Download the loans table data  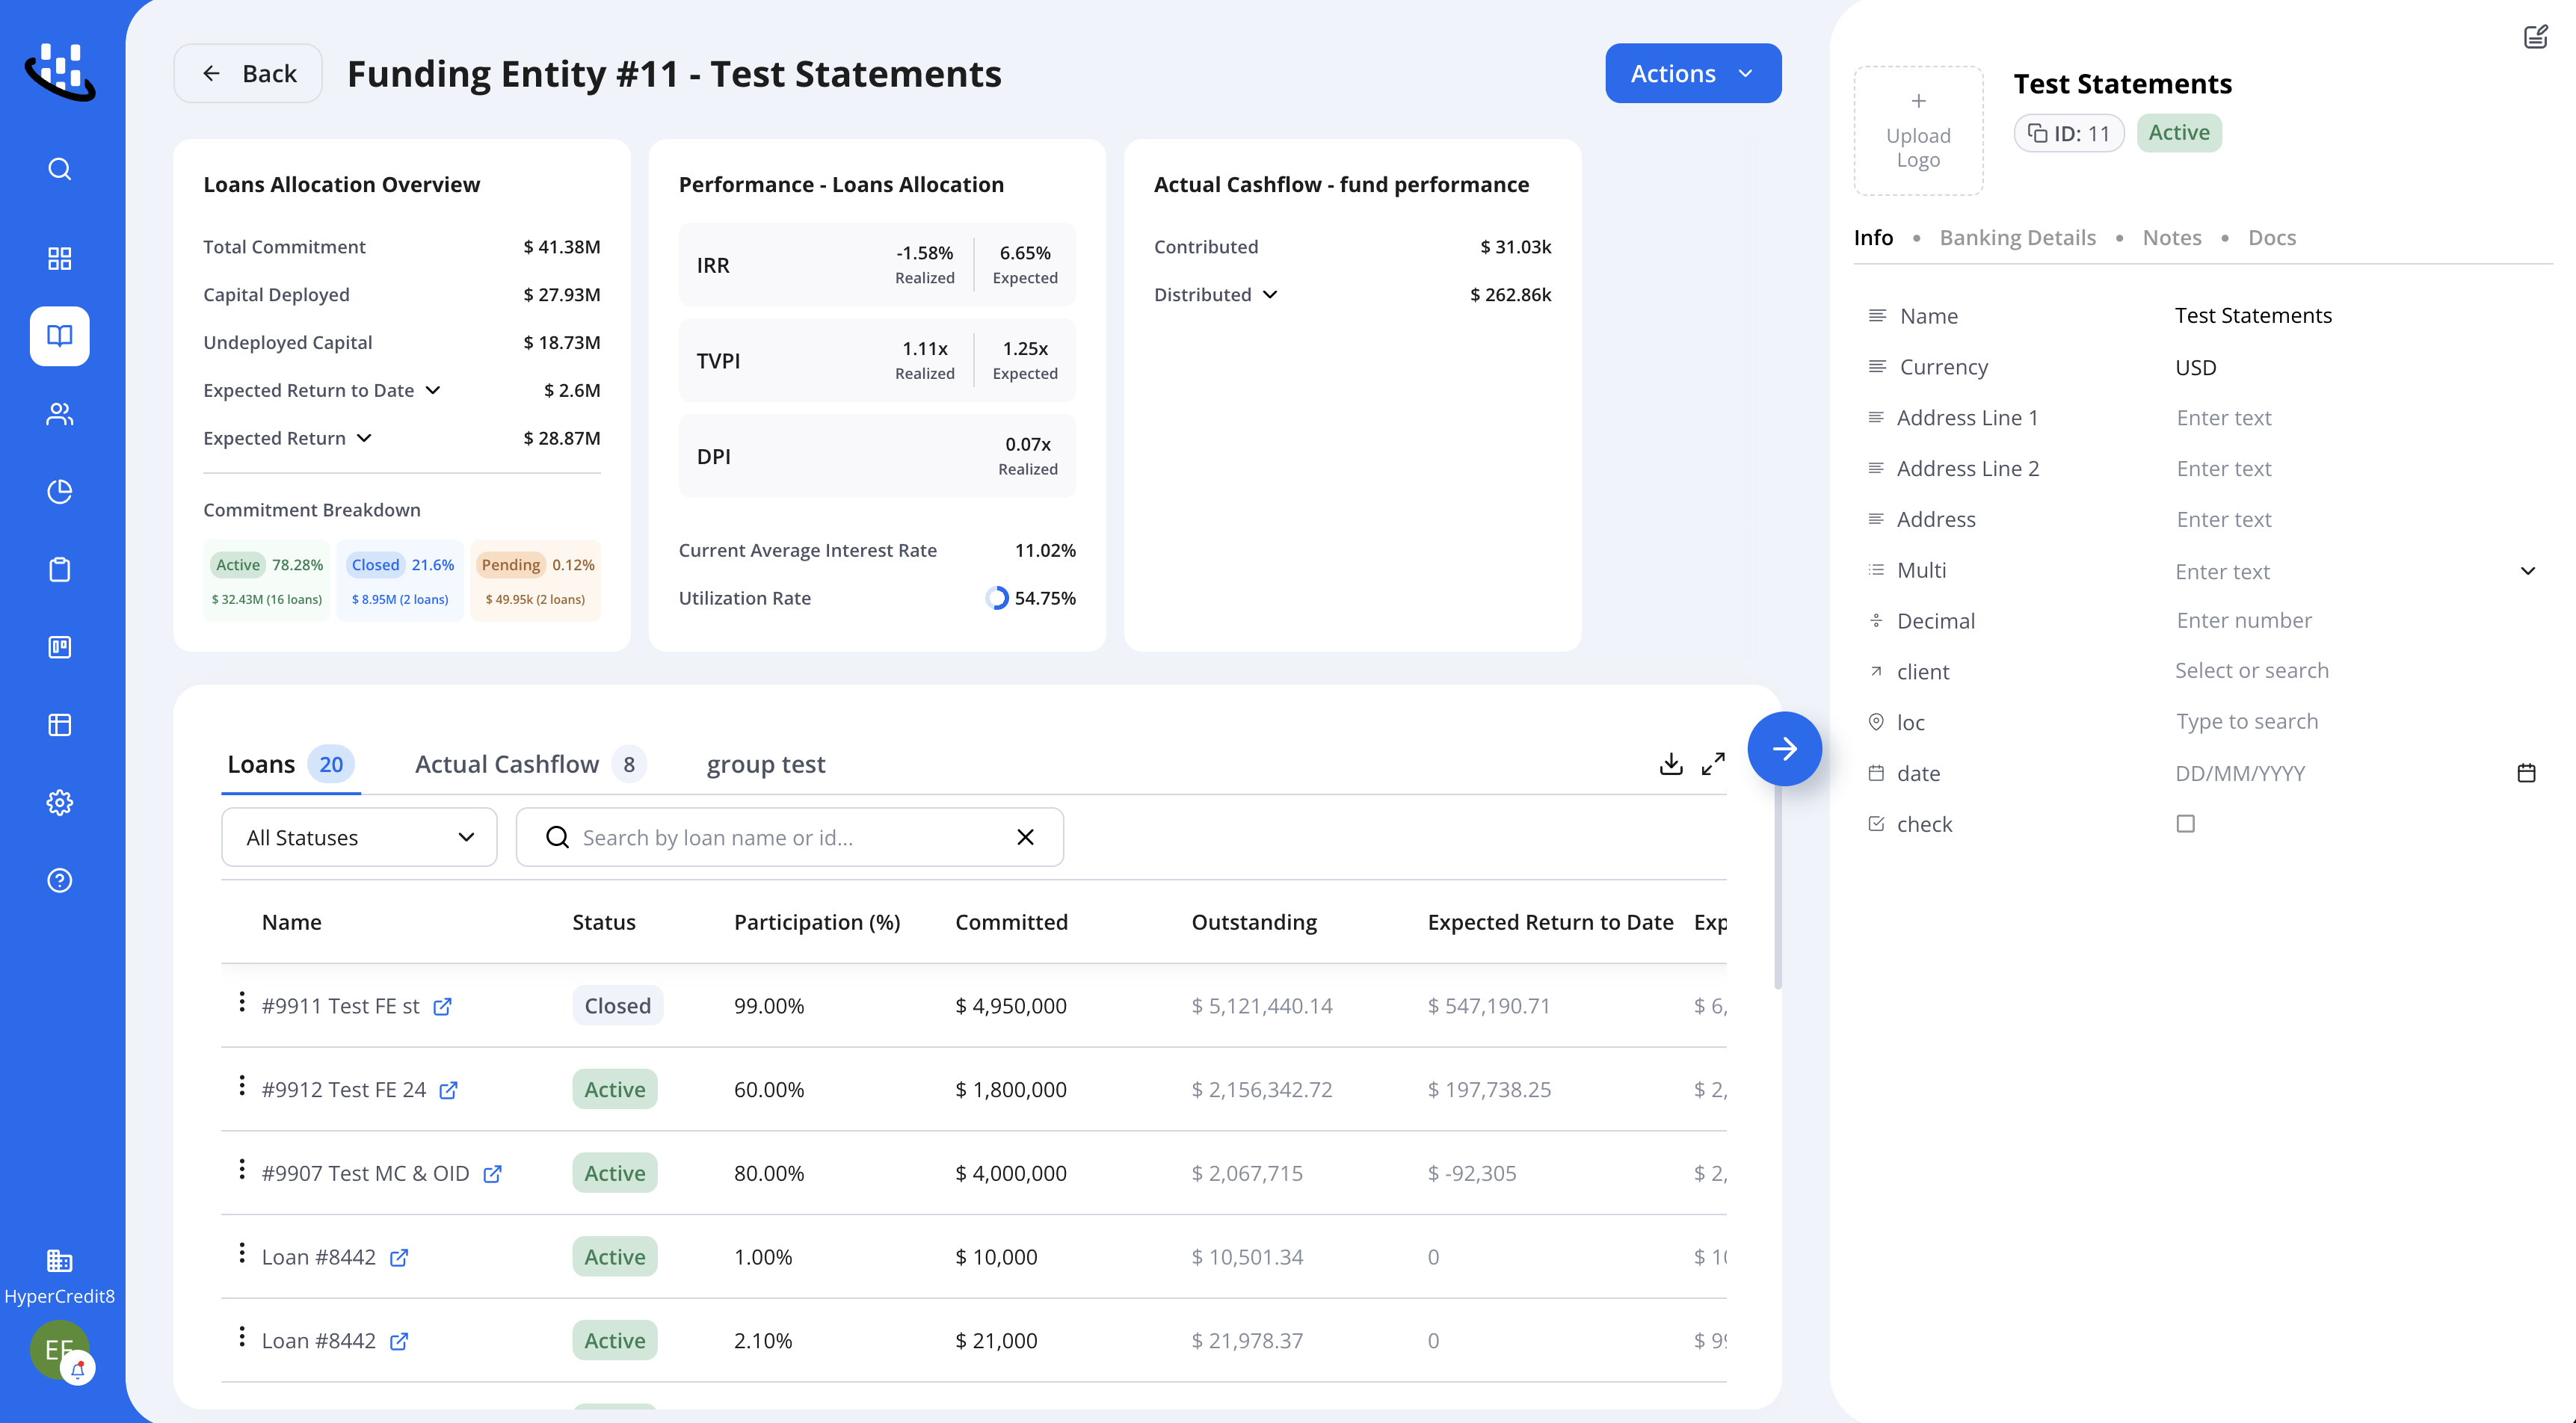click(1670, 764)
